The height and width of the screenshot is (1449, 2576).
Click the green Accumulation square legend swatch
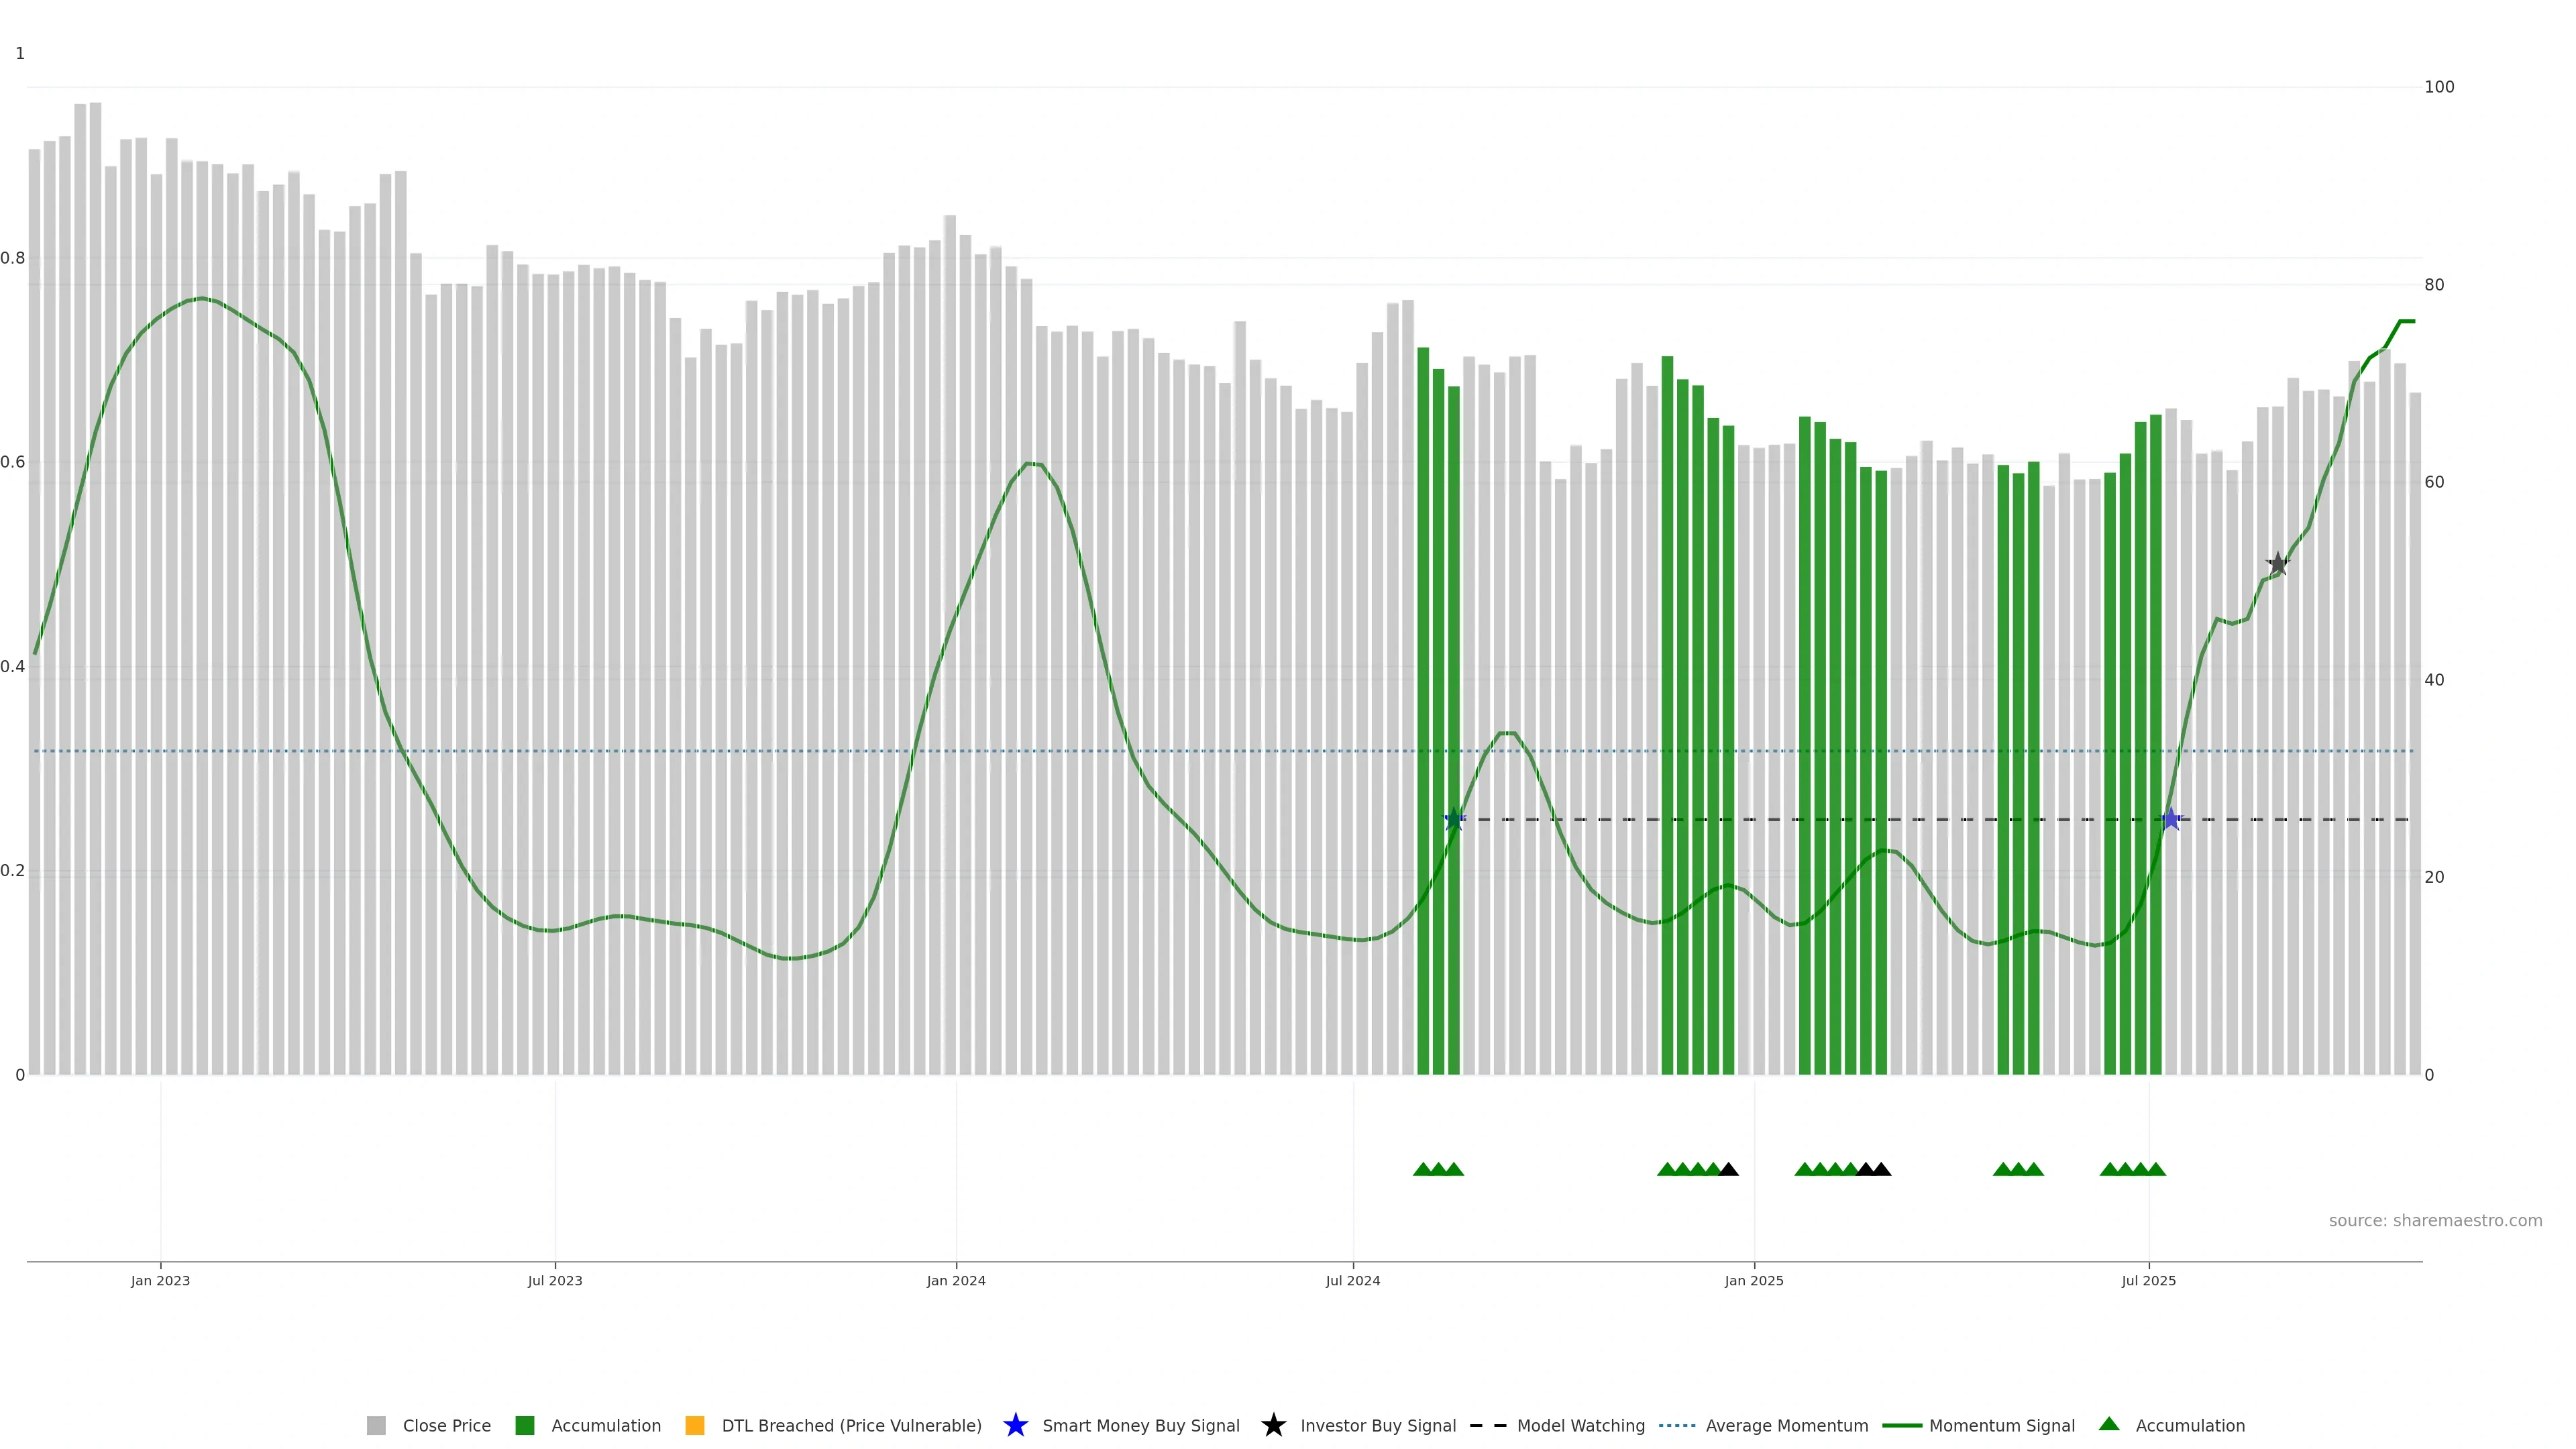[x=525, y=1425]
